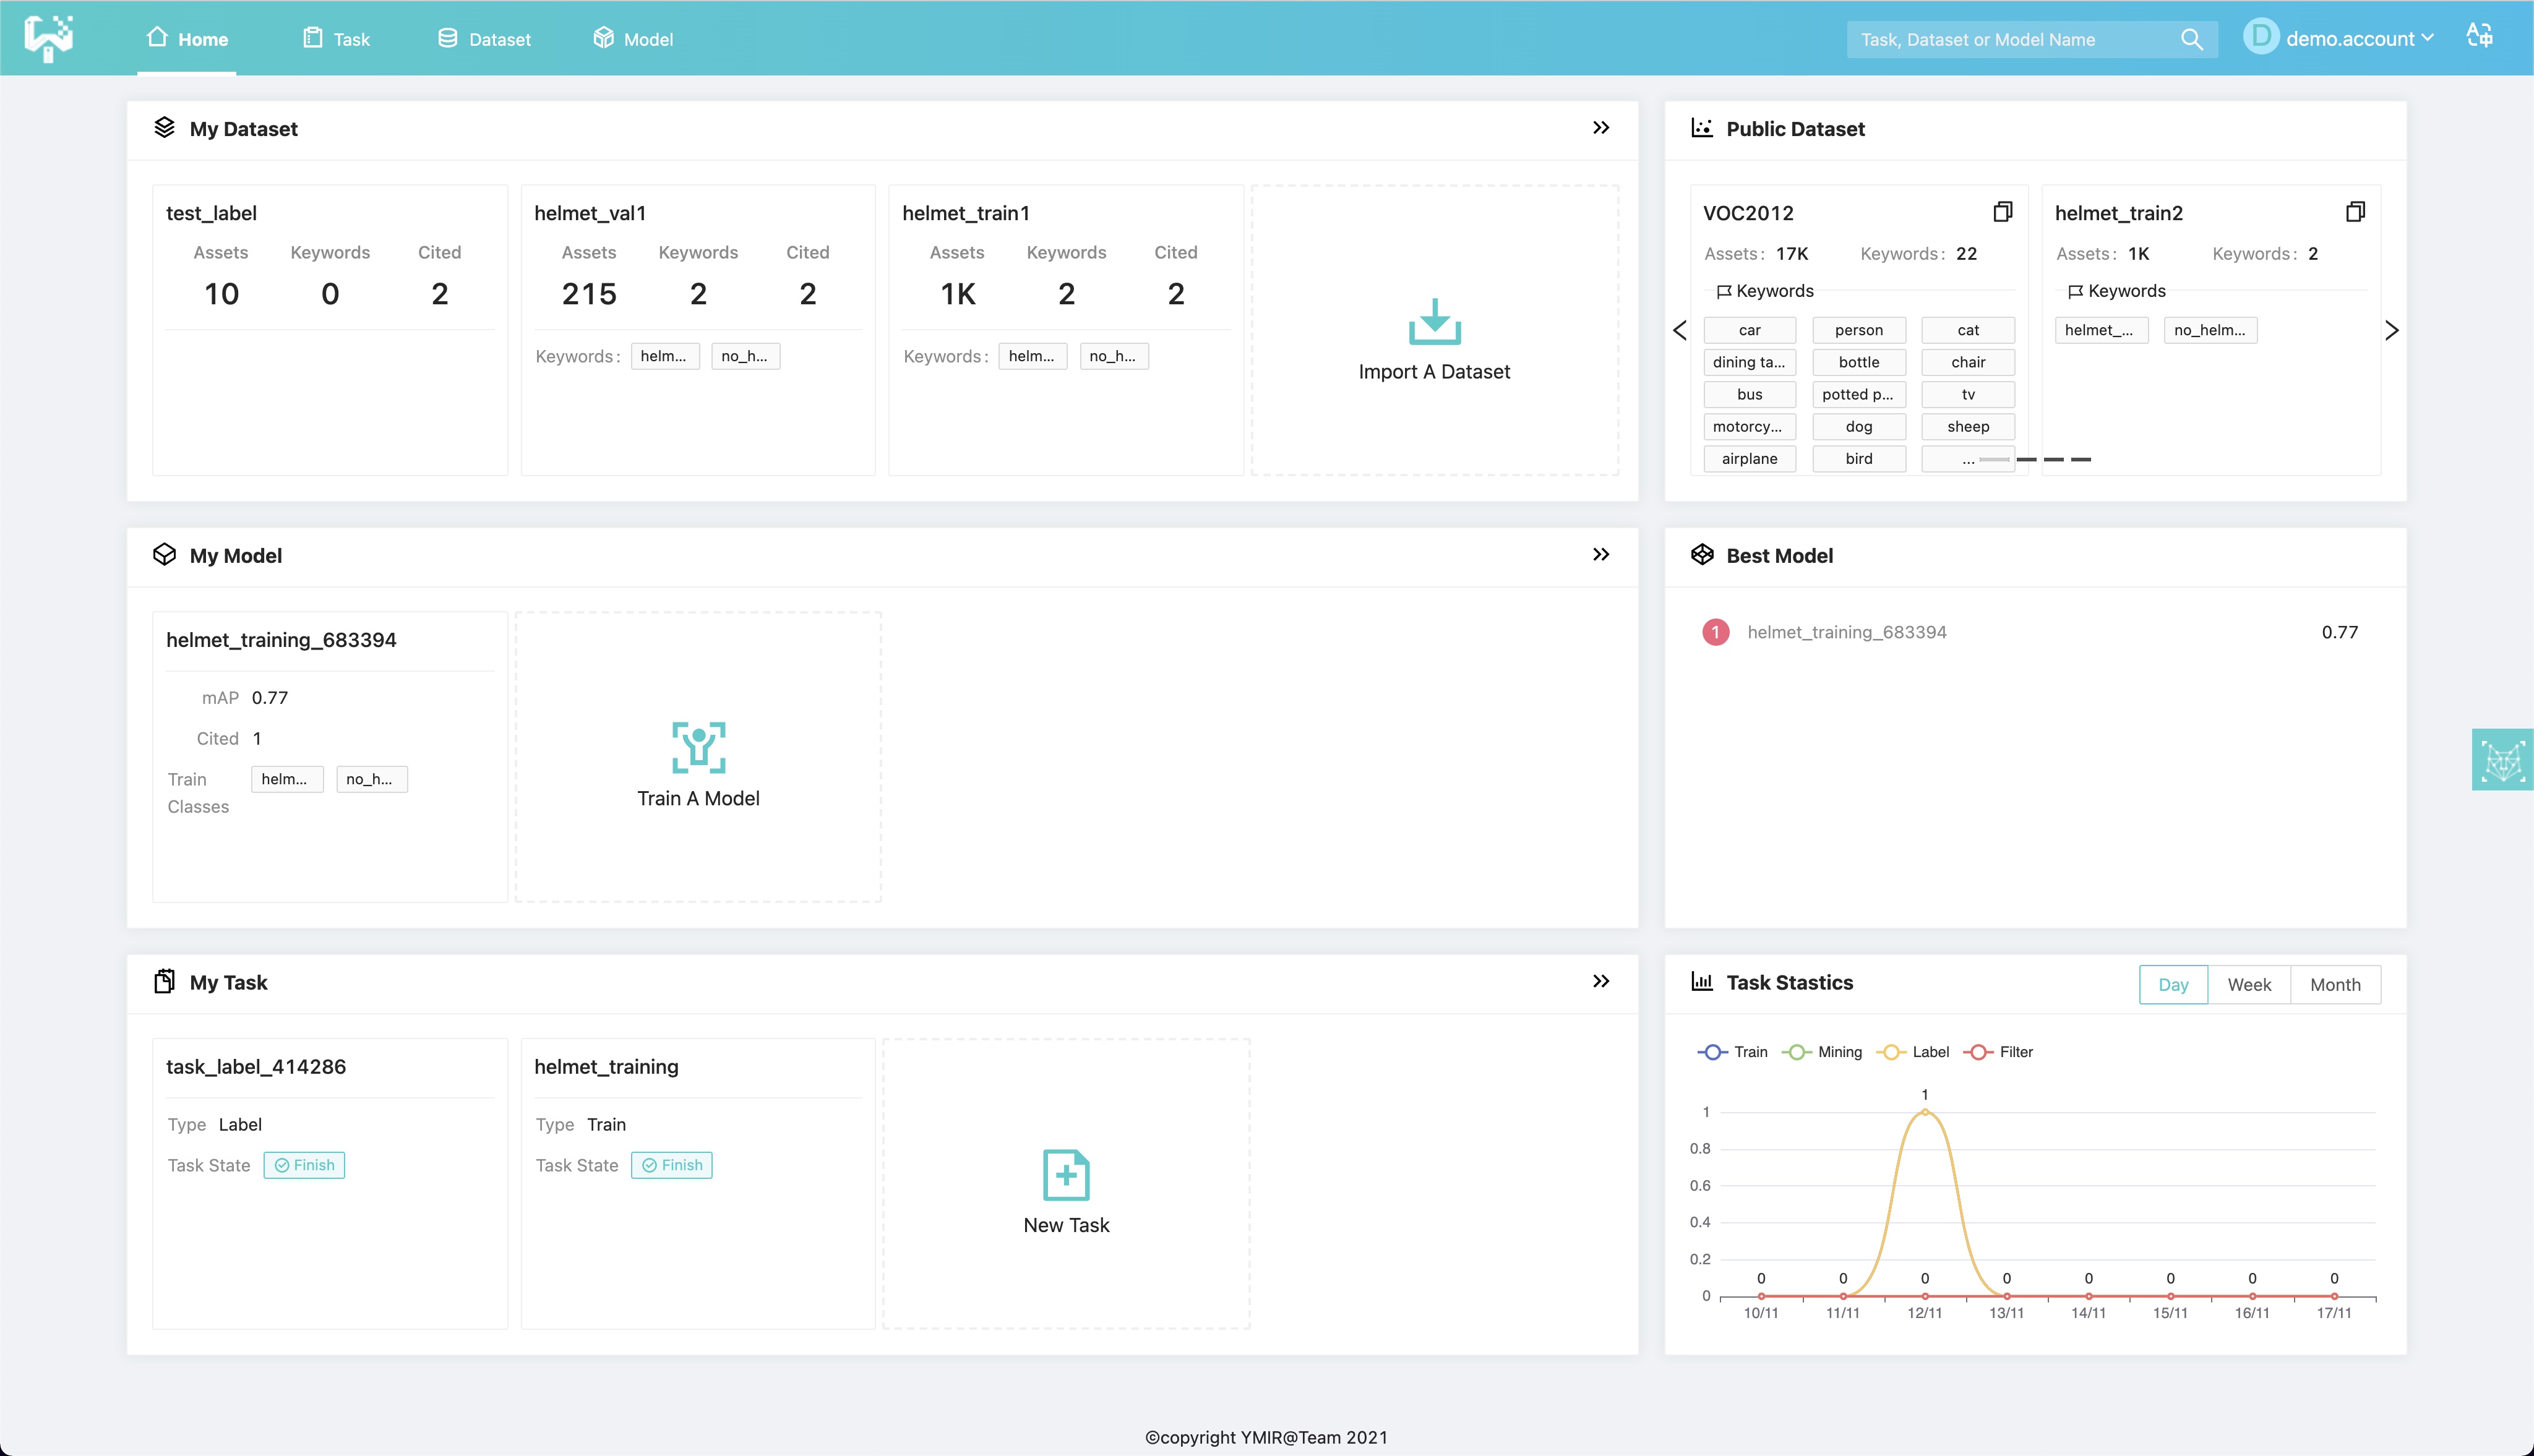2534x1456 pixels.
Task: Copy the VOC2012 public dataset icon
Action: click(x=2002, y=212)
